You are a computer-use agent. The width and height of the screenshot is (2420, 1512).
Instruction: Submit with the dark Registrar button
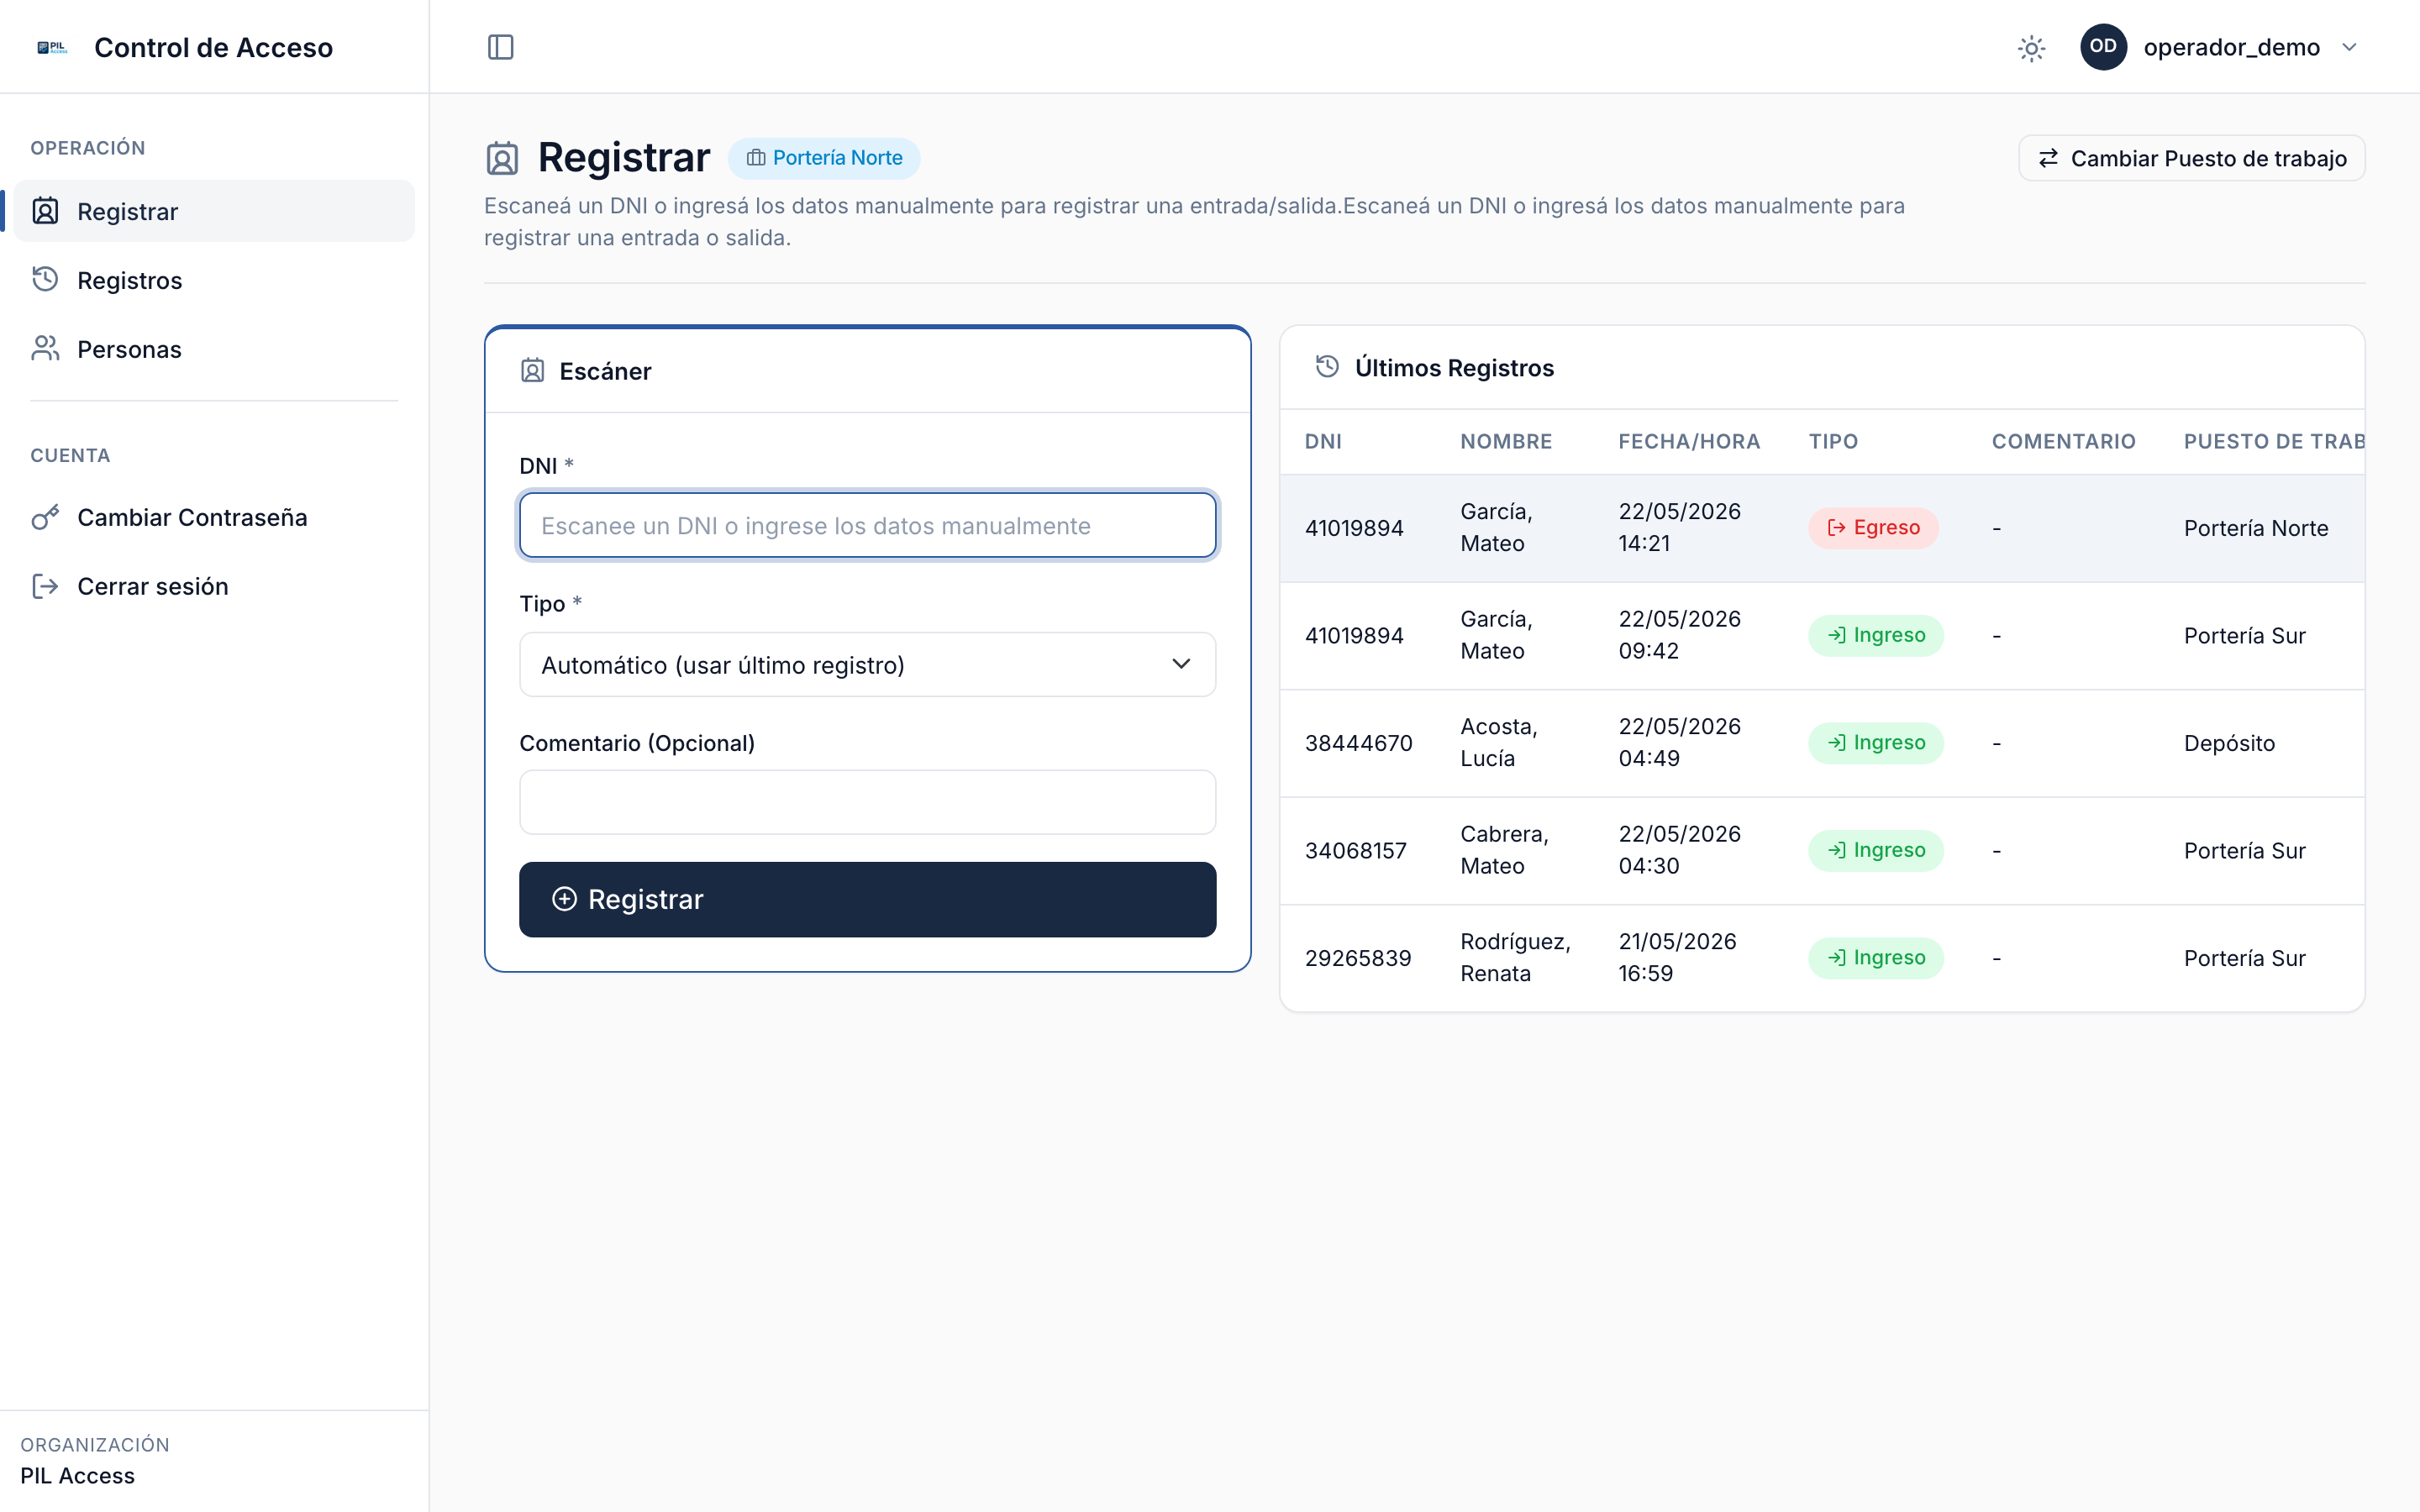coord(867,899)
